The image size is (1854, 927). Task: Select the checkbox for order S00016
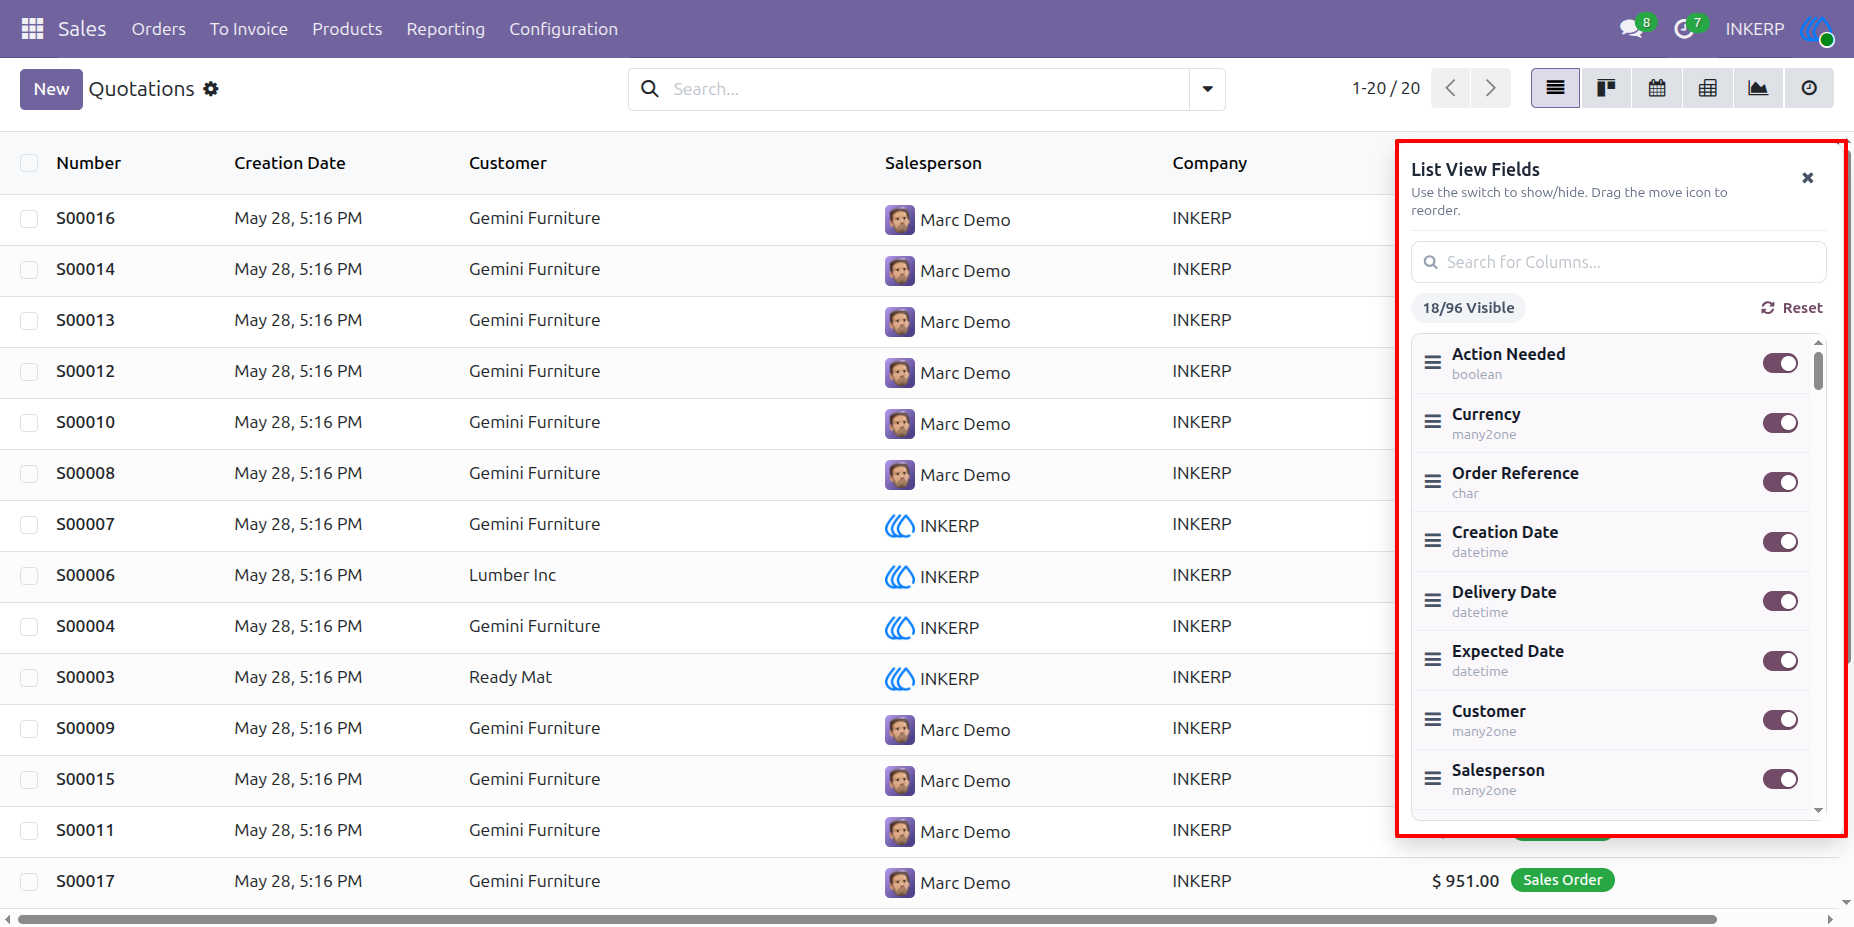pos(29,219)
